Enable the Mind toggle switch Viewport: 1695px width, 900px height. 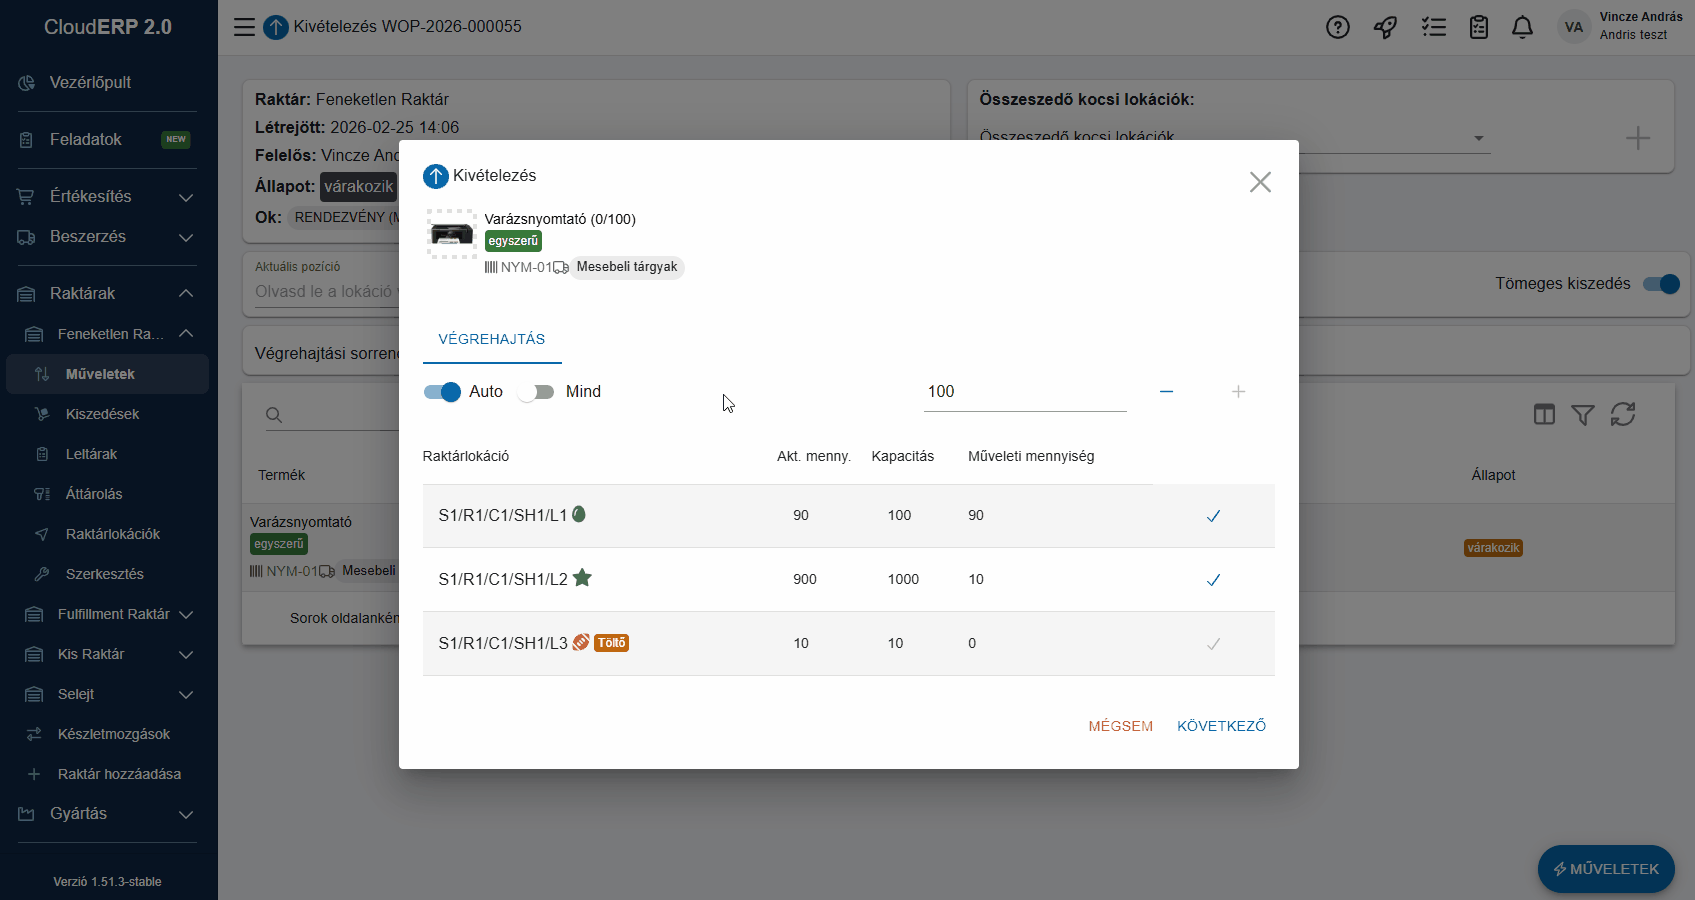pos(536,392)
